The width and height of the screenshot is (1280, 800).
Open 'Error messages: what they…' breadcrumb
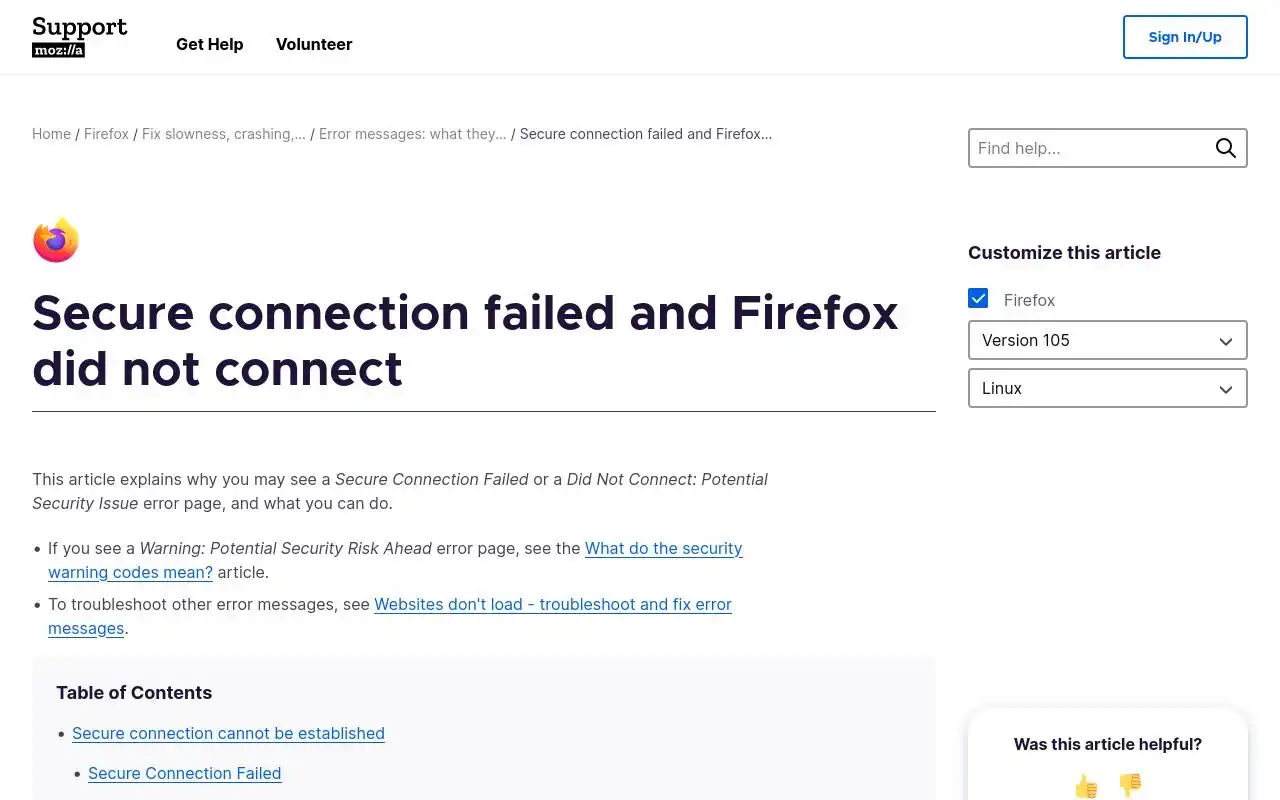tap(412, 134)
